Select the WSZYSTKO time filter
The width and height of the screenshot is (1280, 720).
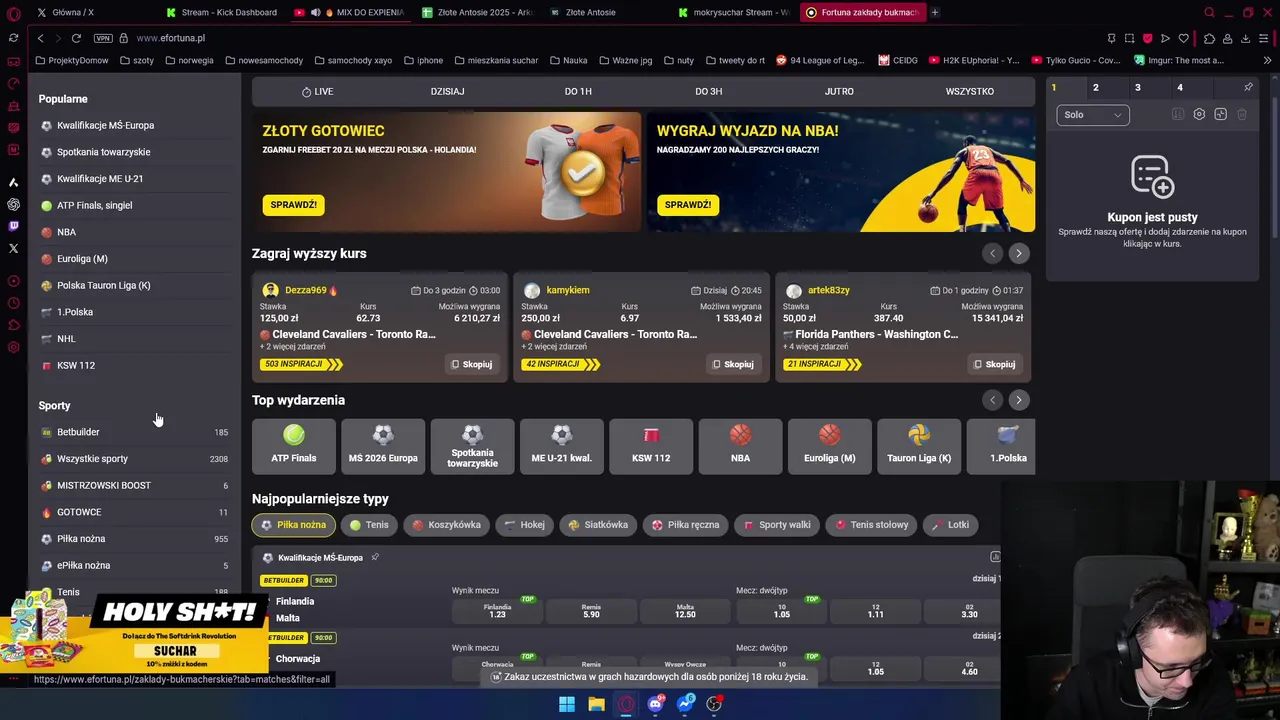pyautogui.click(x=969, y=91)
